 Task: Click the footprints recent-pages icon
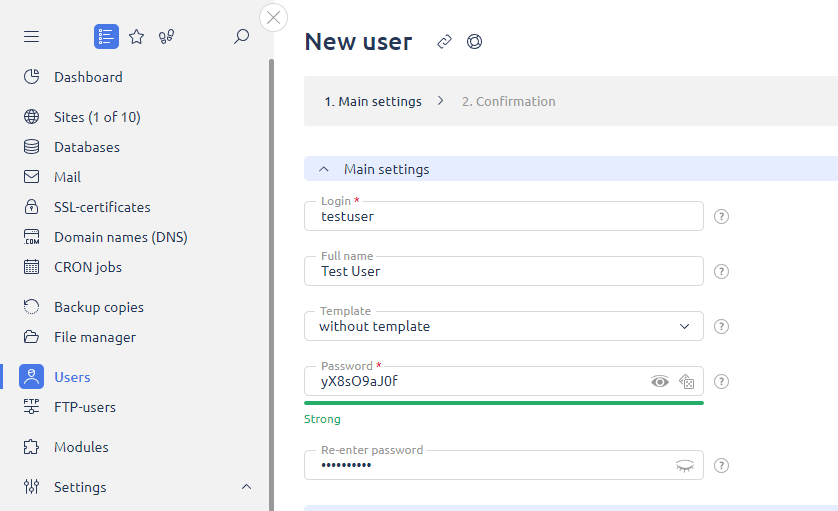(167, 37)
